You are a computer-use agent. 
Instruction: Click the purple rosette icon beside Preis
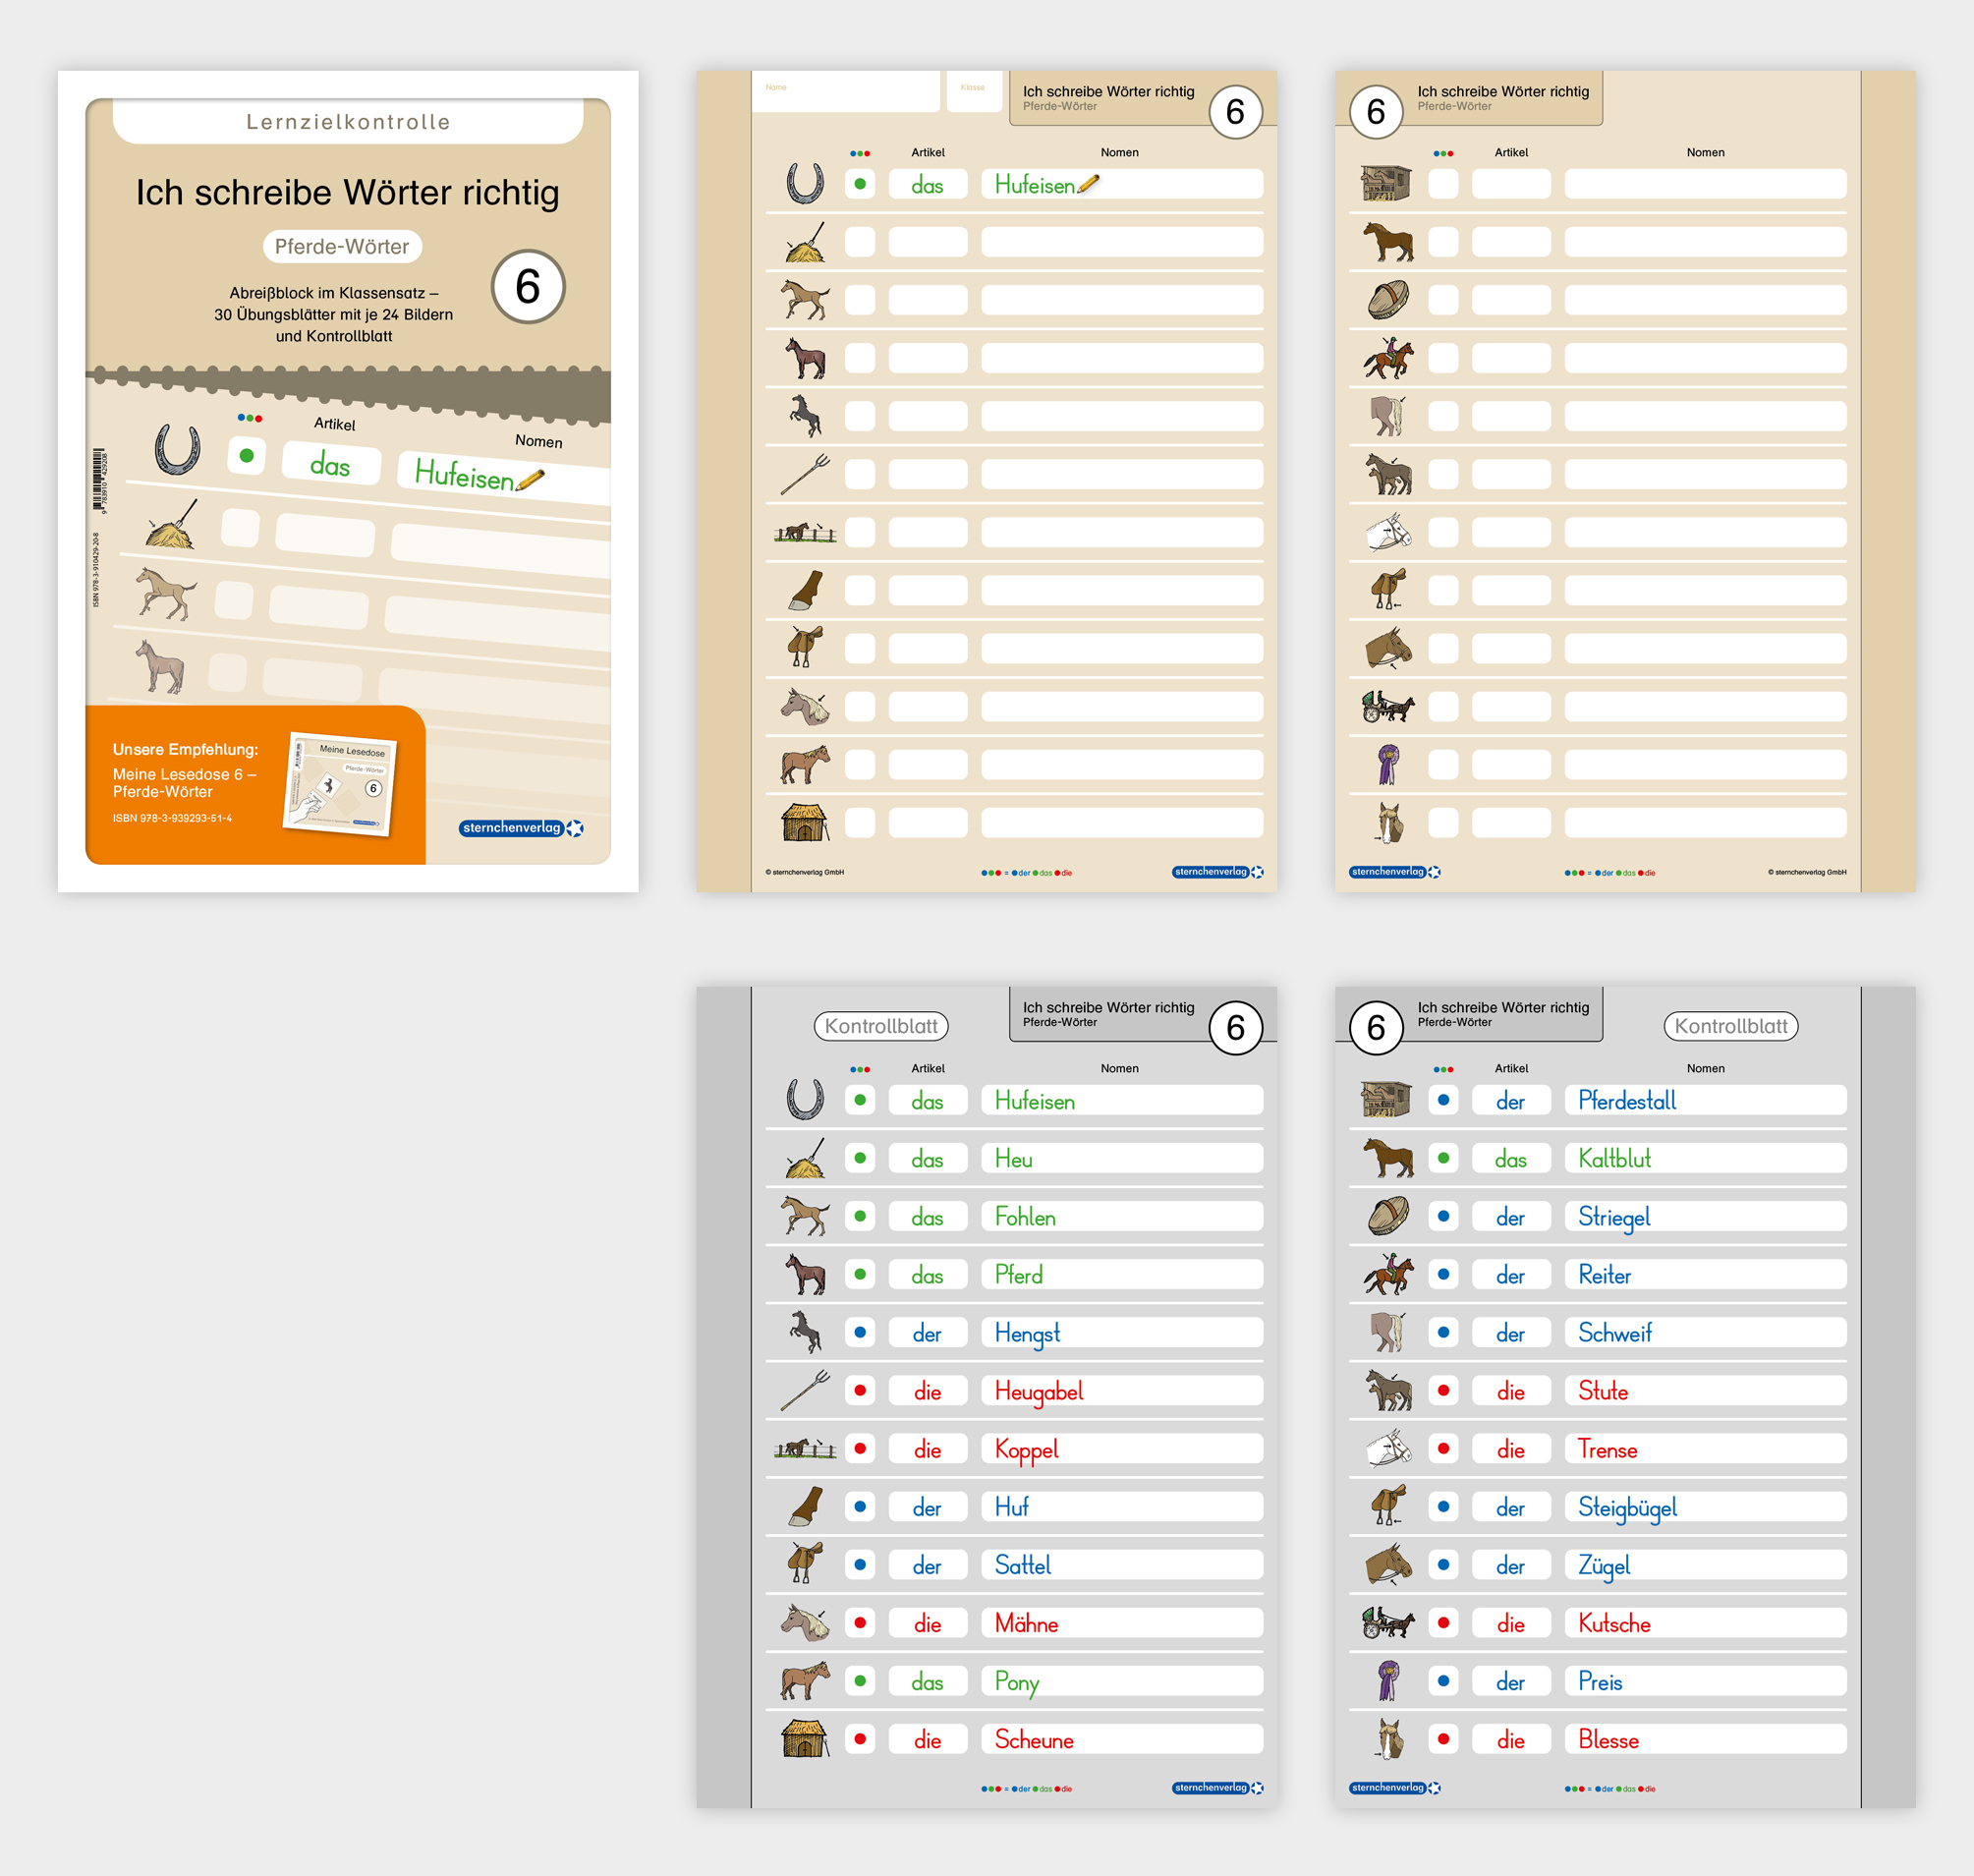1388,1680
